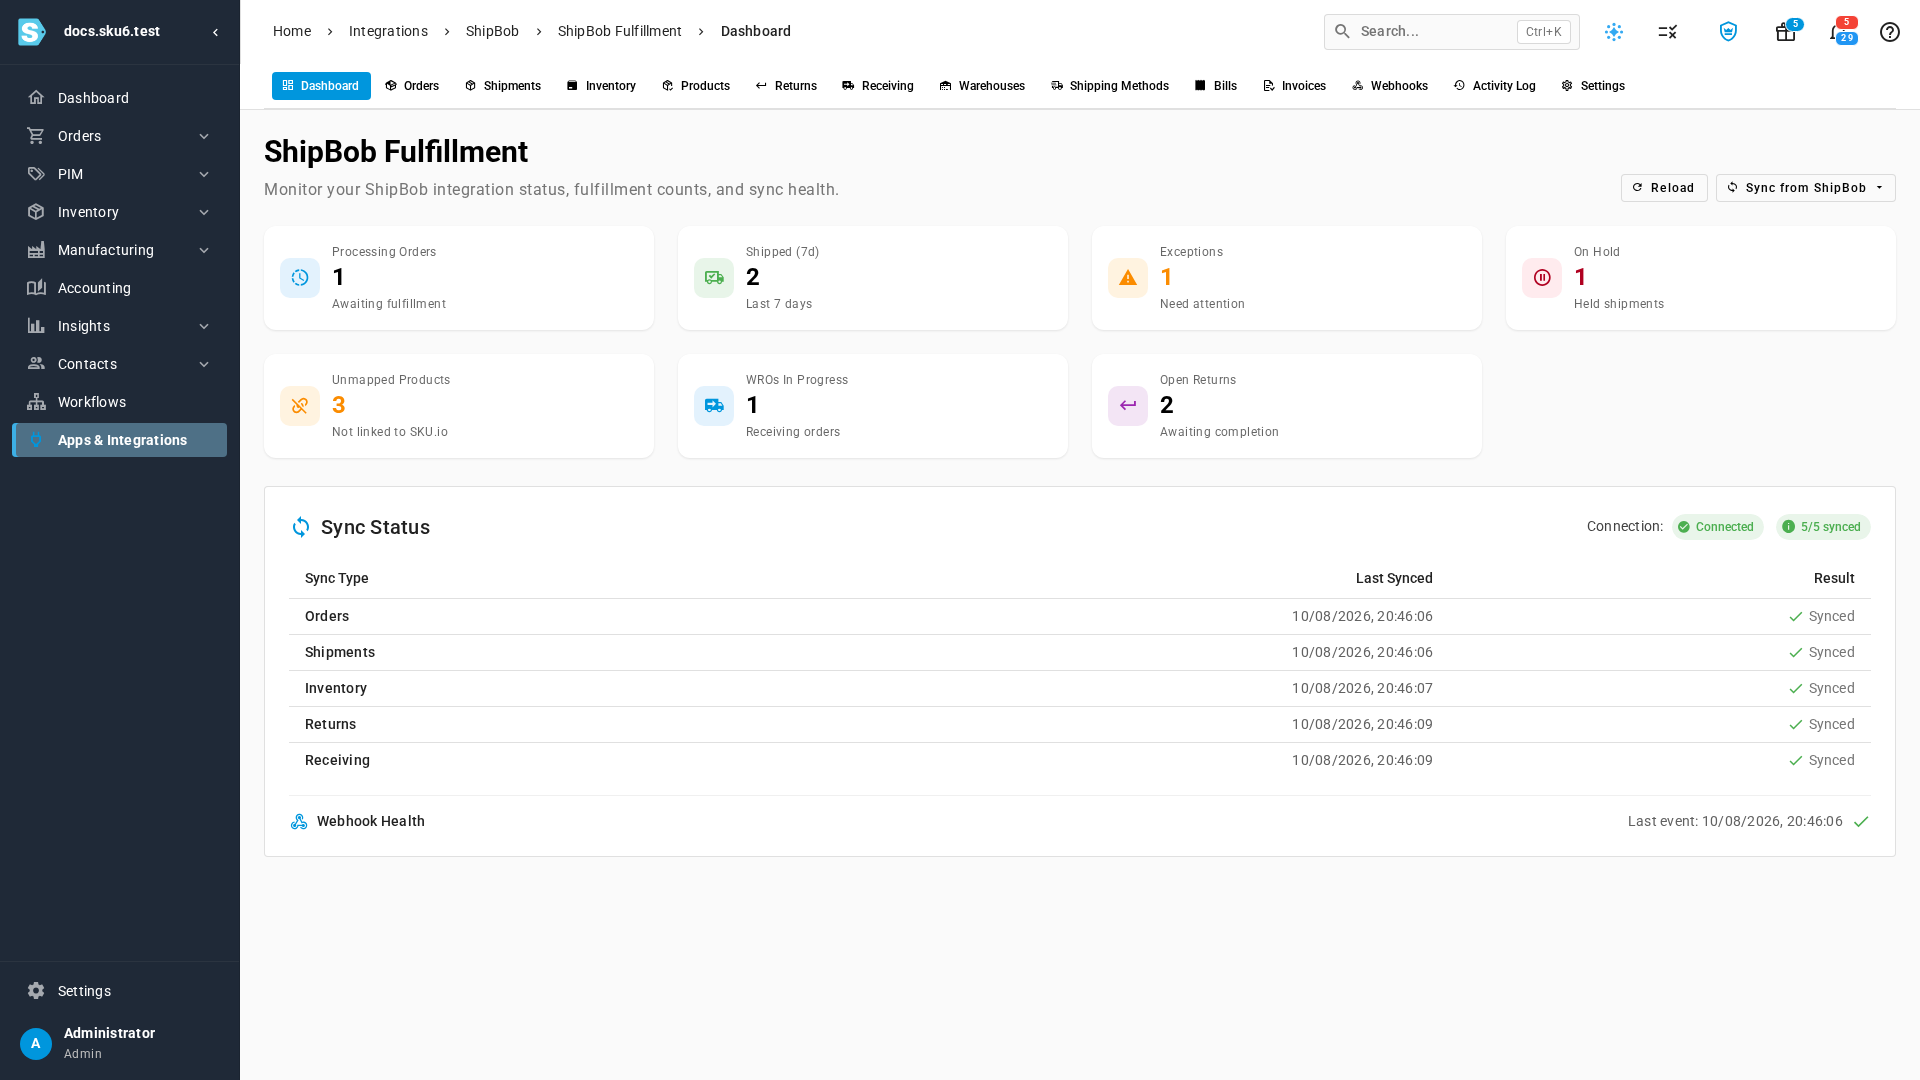Image resolution: width=1920 pixels, height=1080 pixels.
Task: Open the Administrator user profile
Action: point(119,1042)
